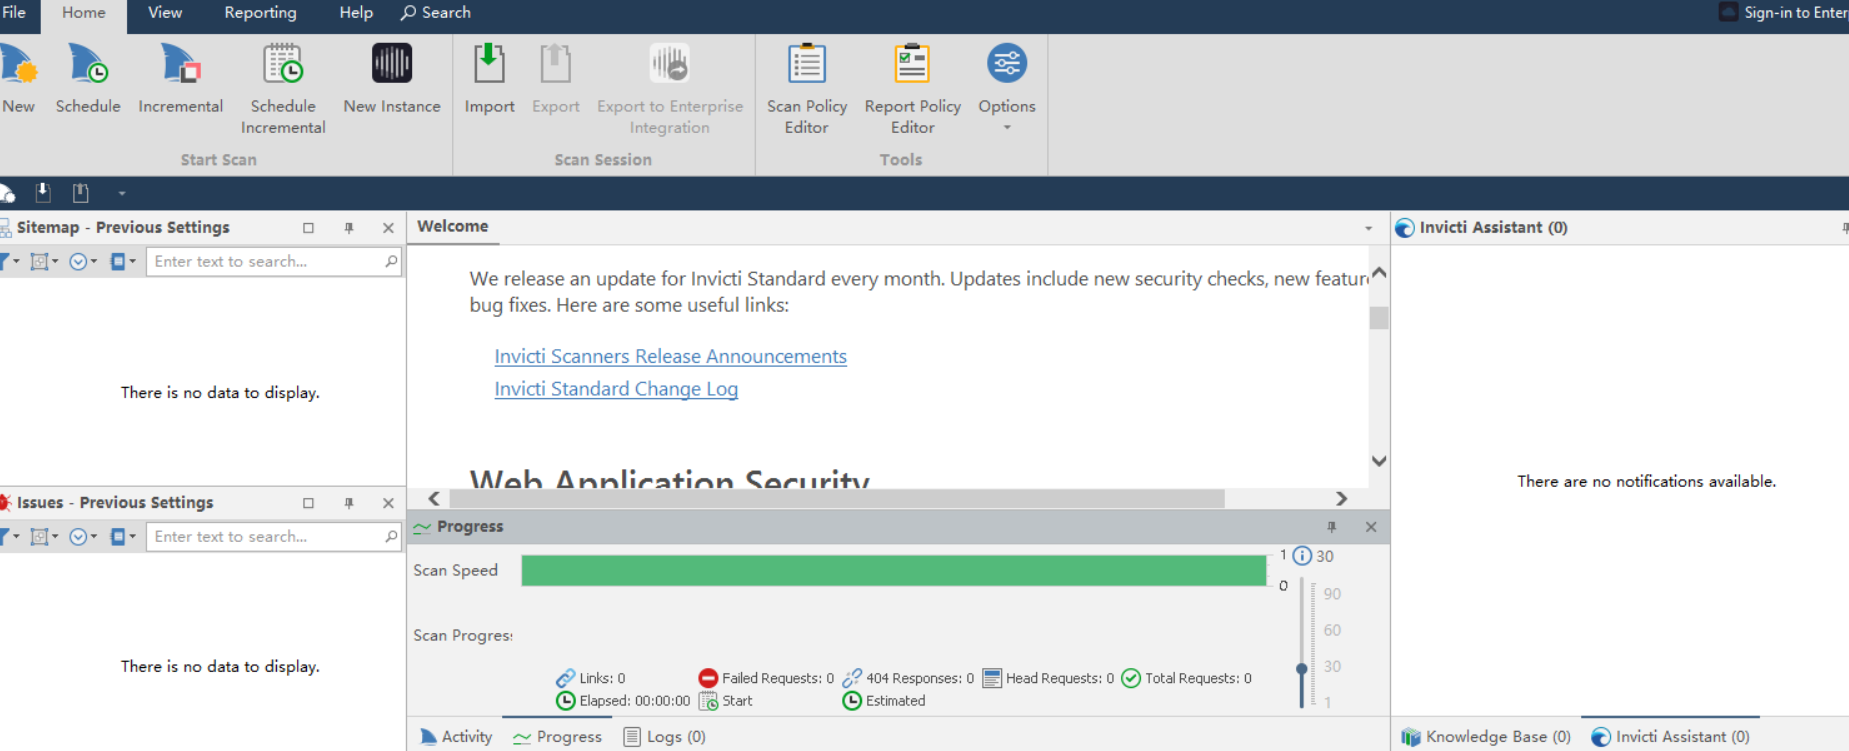Open Issues group-by dropdown
Viewport: 1849px width, 751px height.
(44, 536)
